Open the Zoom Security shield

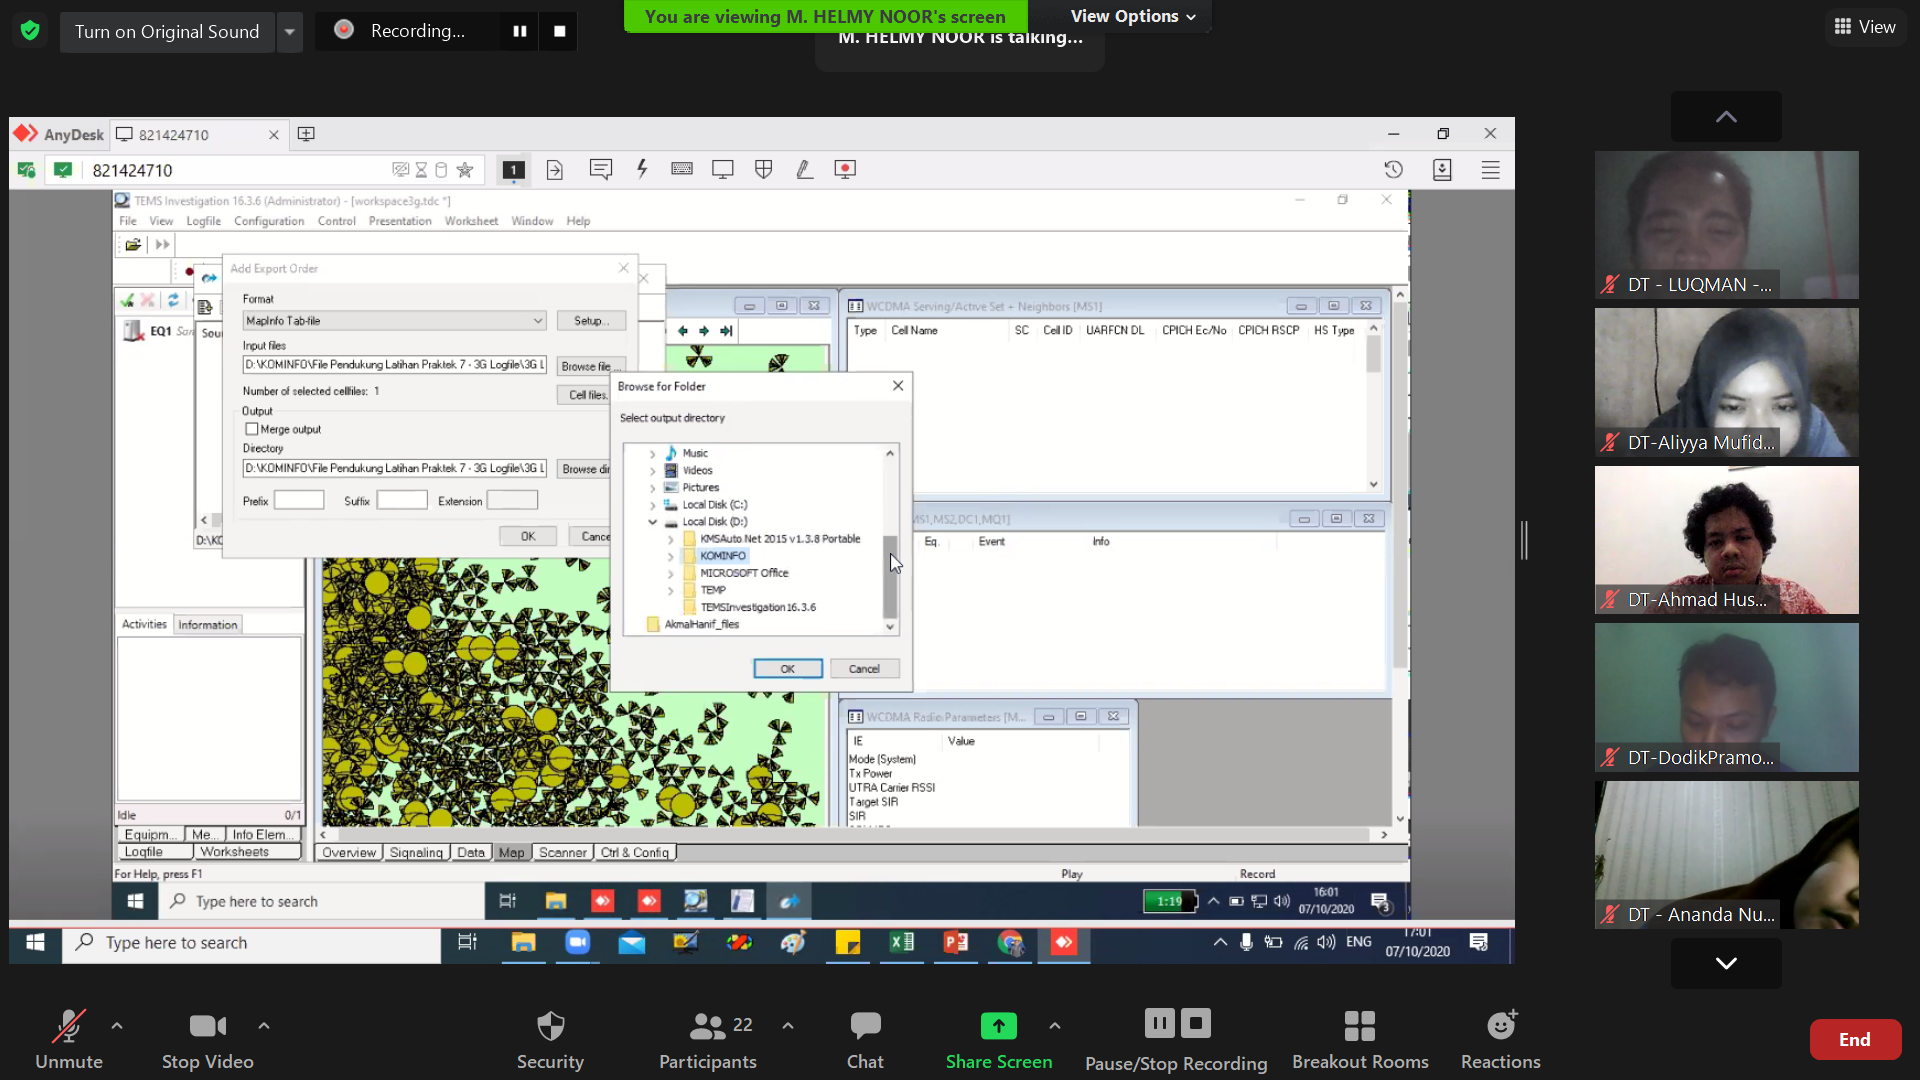point(550,1038)
